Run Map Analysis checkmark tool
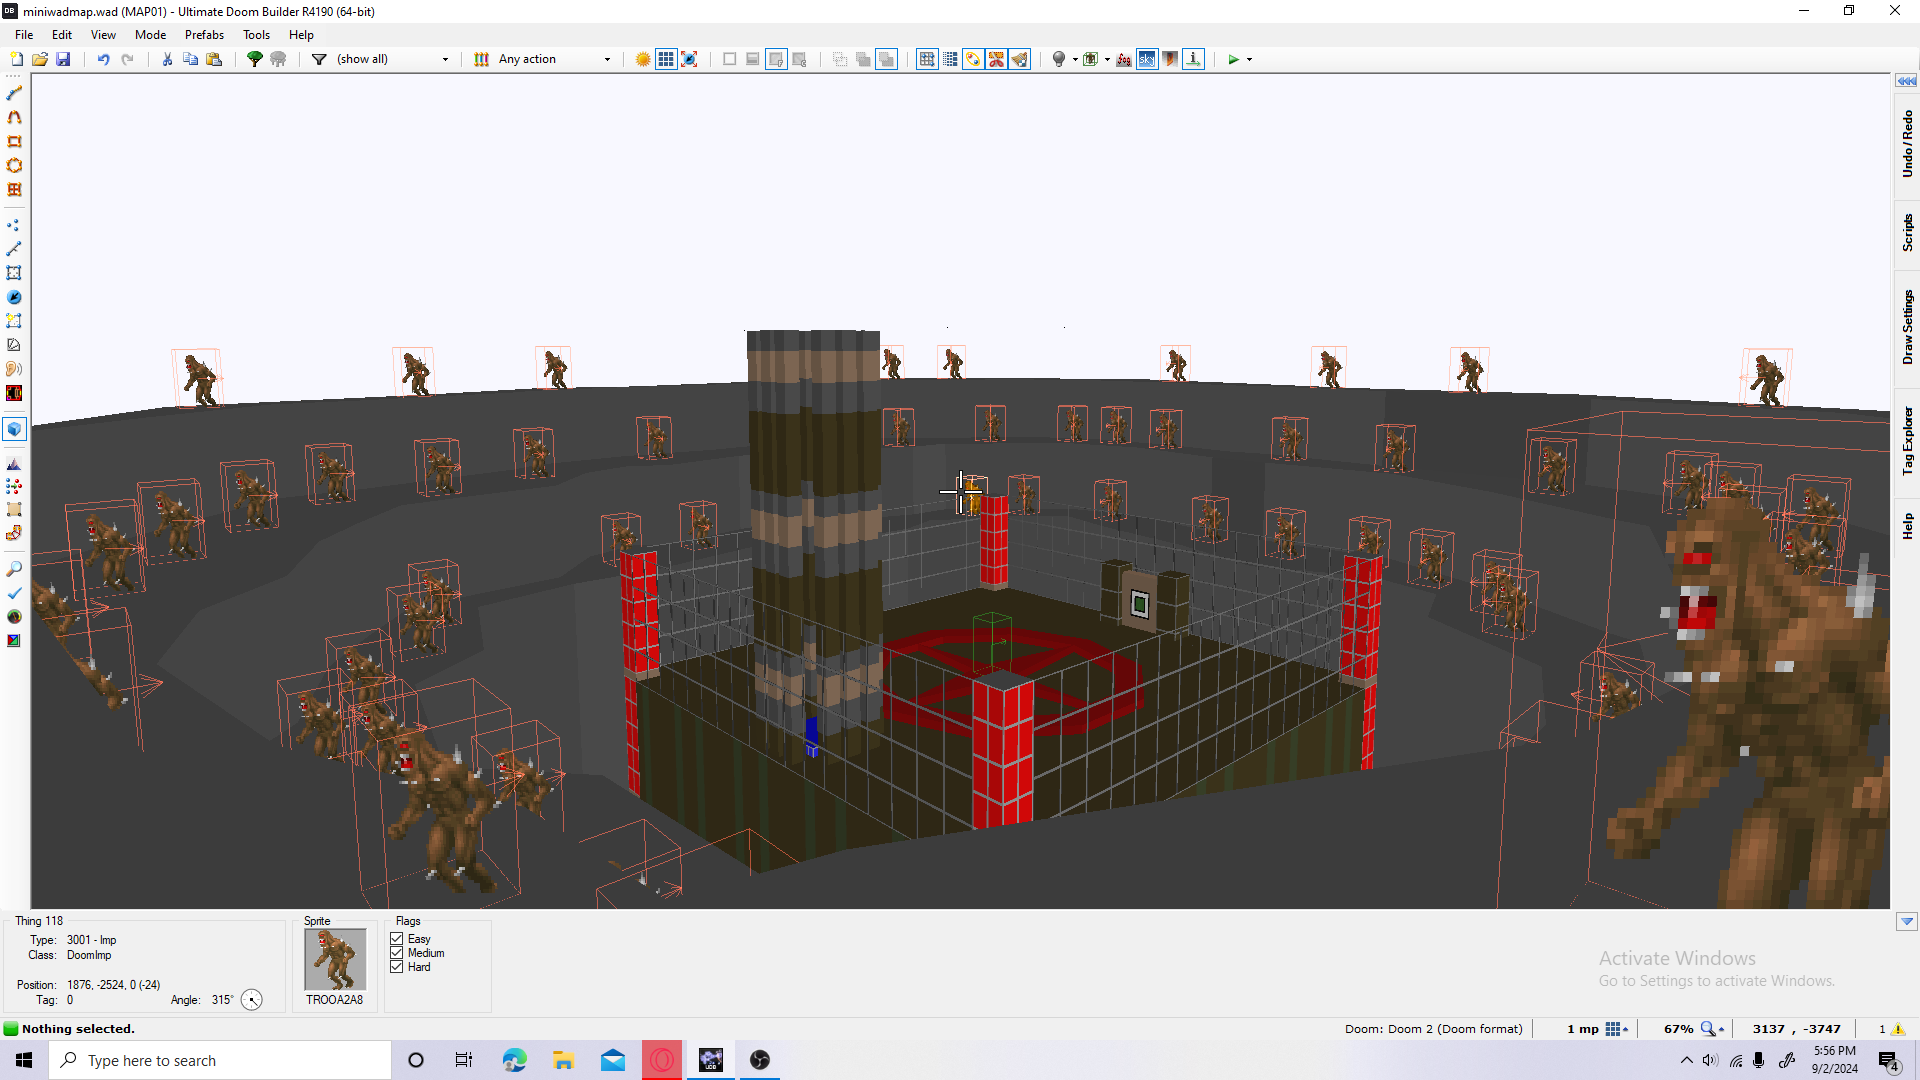The width and height of the screenshot is (1920, 1080). 14,593
